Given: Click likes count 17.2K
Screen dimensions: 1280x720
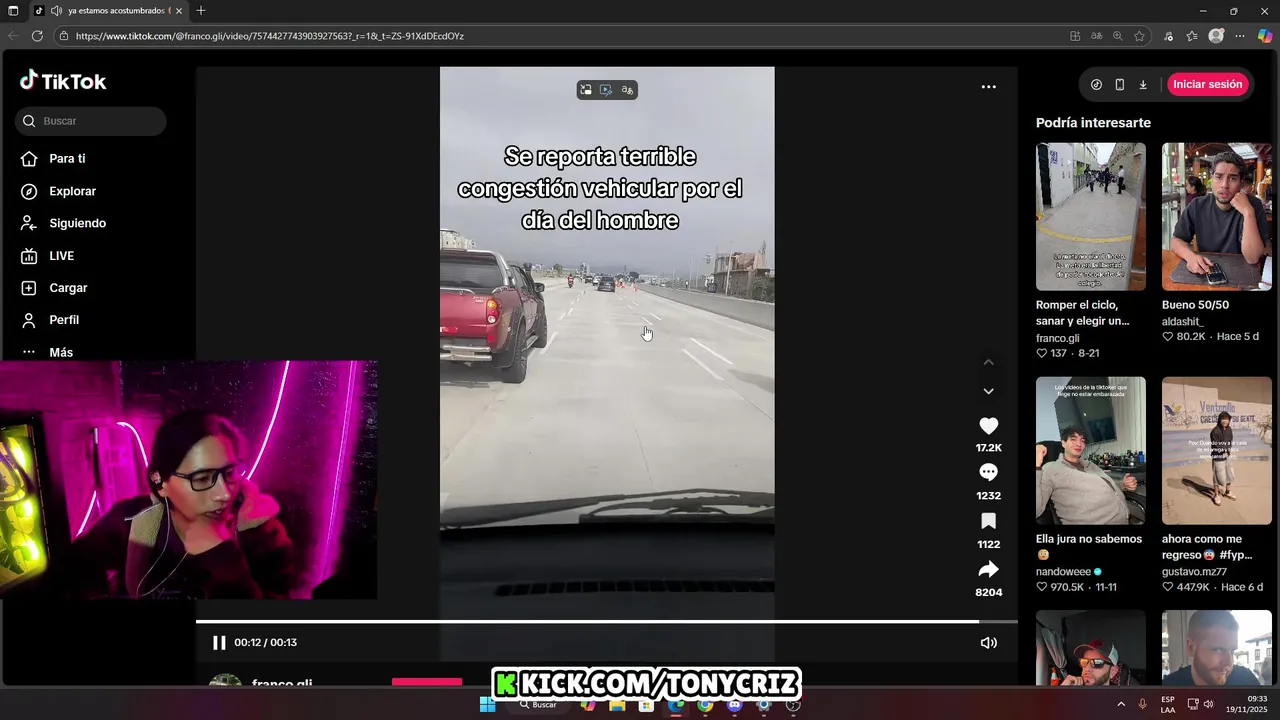Looking at the screenshot, I should coord(988,448).
